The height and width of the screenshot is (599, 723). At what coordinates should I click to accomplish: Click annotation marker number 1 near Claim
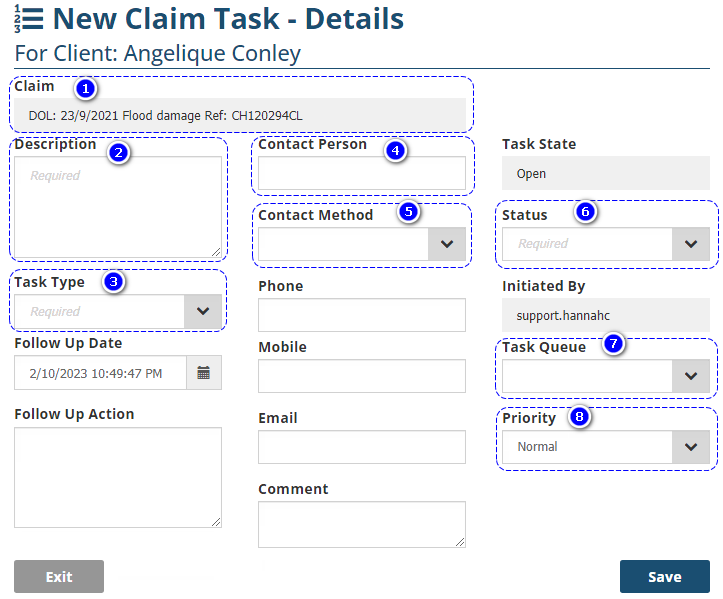(x=86, y=89)
